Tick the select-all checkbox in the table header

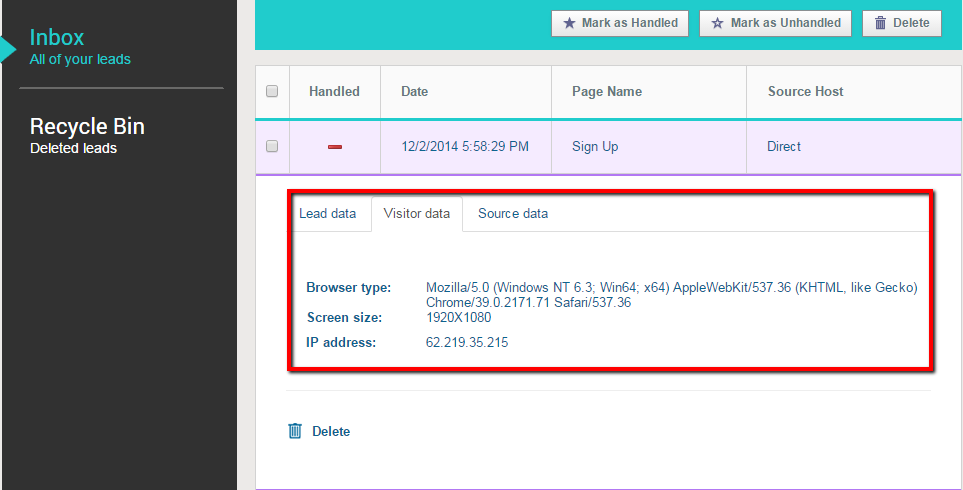(272, 92)
